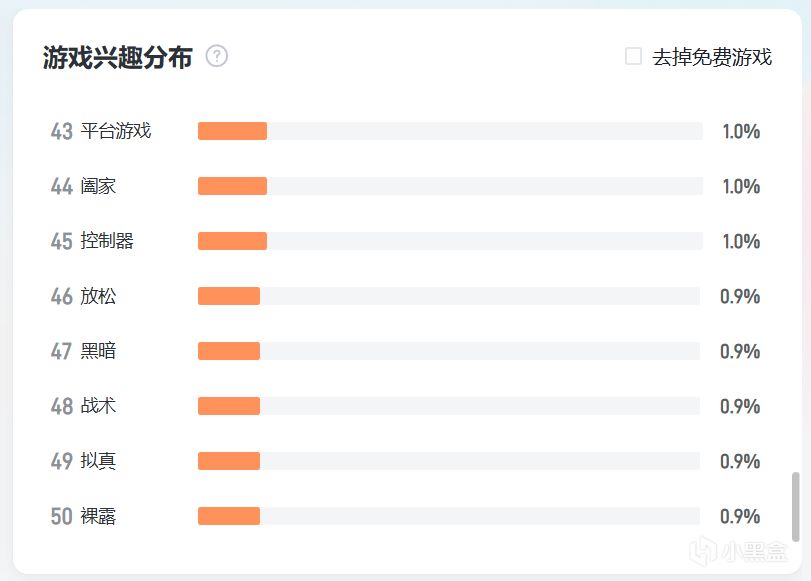Click the 去掉免费游戏 label text

tap(712, 57)
